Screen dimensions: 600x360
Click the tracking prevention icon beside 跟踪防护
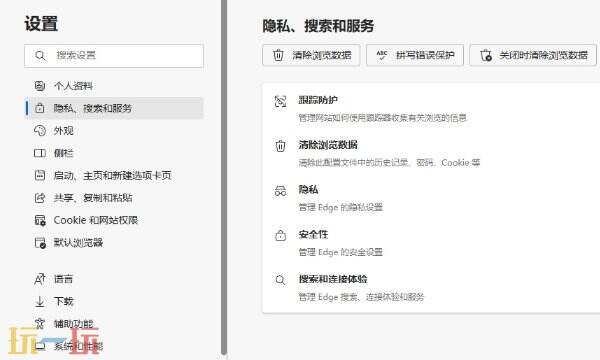click(280, 101)
